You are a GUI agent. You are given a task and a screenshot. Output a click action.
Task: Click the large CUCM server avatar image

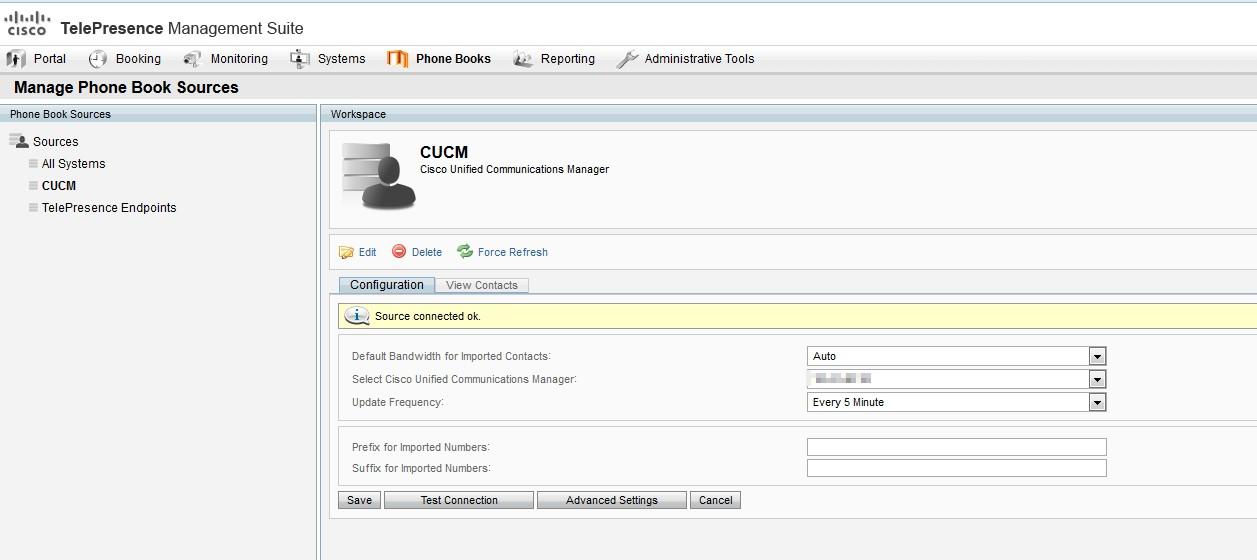[x=379, y=176]
